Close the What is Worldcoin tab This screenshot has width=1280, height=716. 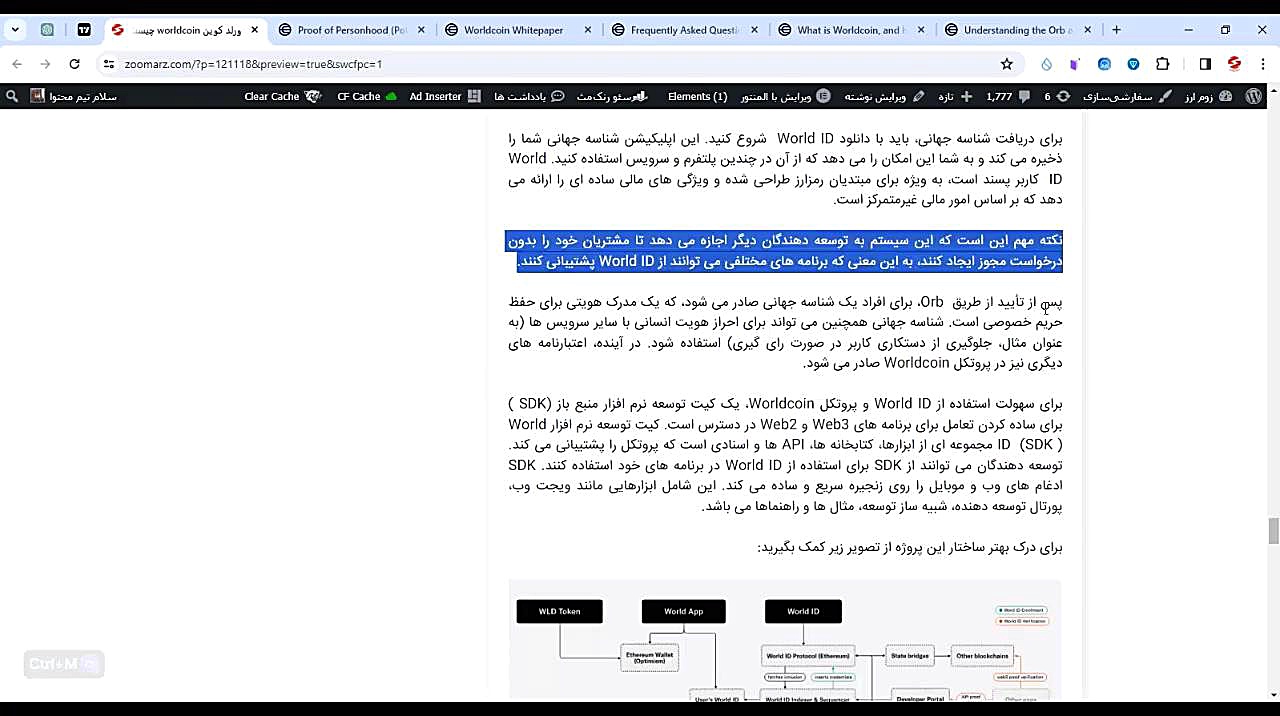[920, 30]
